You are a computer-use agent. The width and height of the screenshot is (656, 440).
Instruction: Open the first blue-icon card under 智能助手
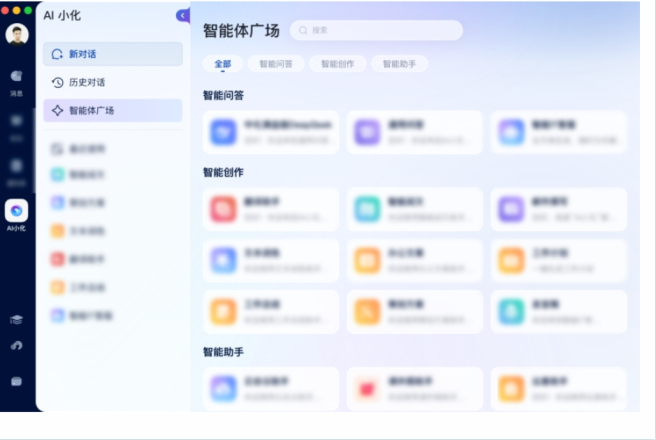coord(271,388)
